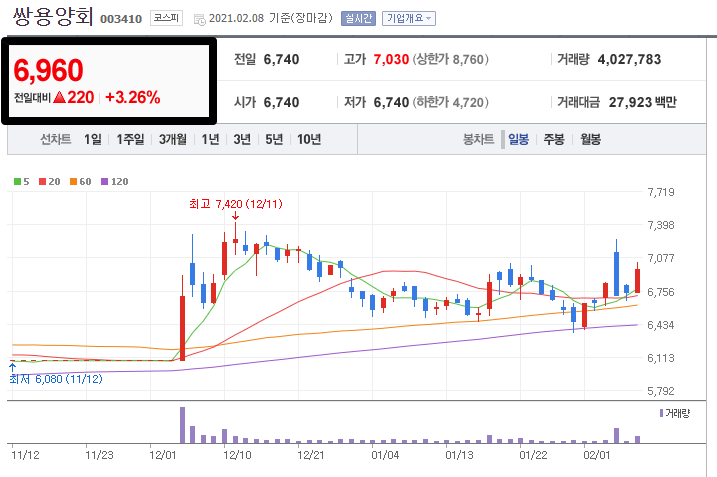Click the 최저 6,080 (11/12) chart annotation
Image resolution: width=717 pixels, height=477 pixels.
pos(56,379)
